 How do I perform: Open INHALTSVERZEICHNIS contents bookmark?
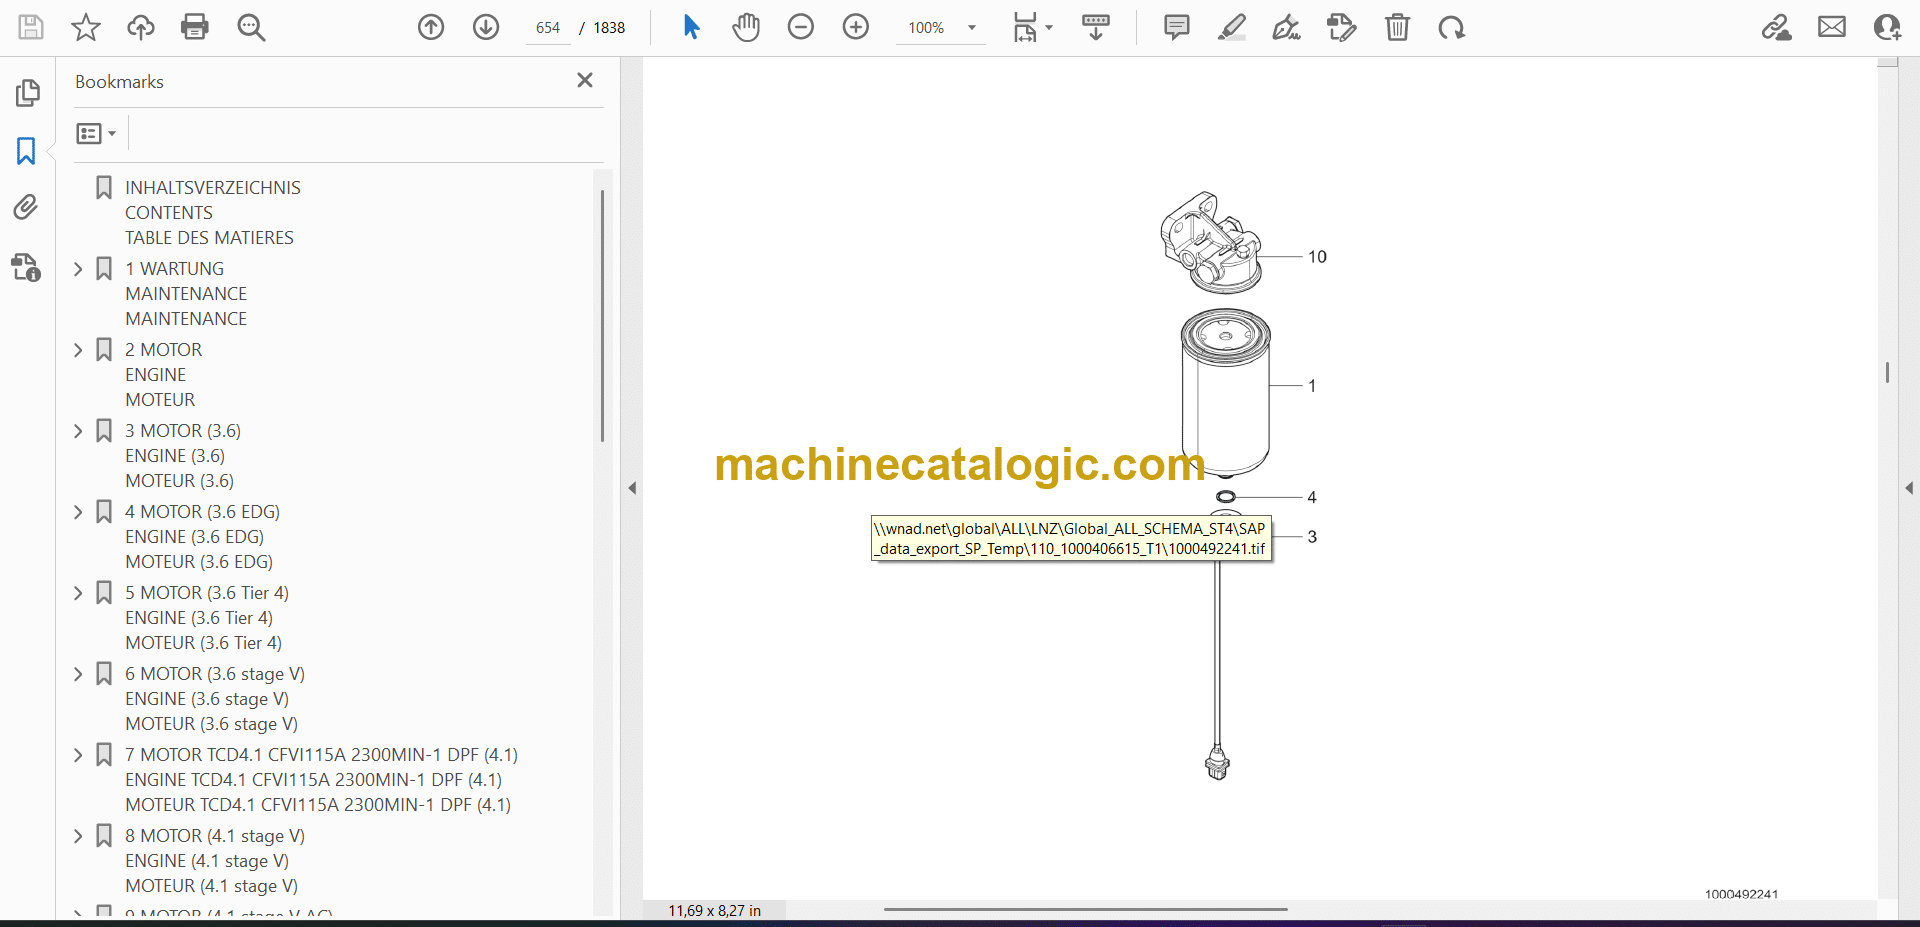[x=212, y=188]
